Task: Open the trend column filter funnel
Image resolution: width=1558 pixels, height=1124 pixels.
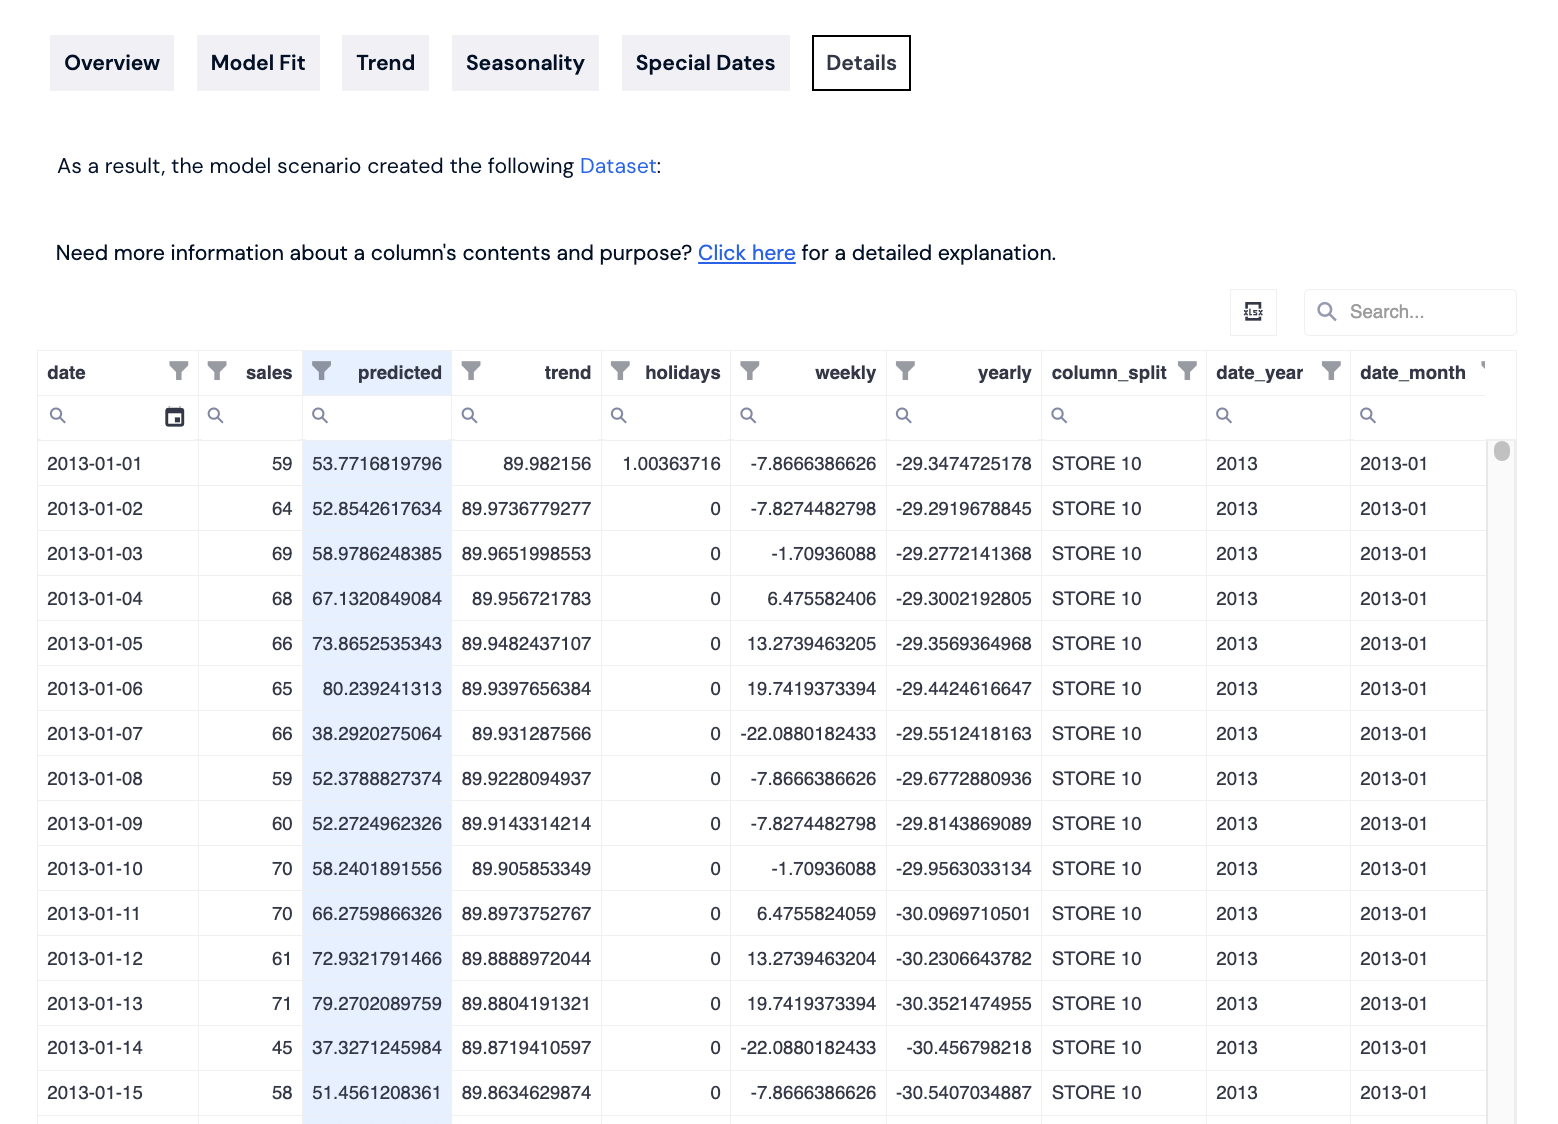Action: (471, 372)
